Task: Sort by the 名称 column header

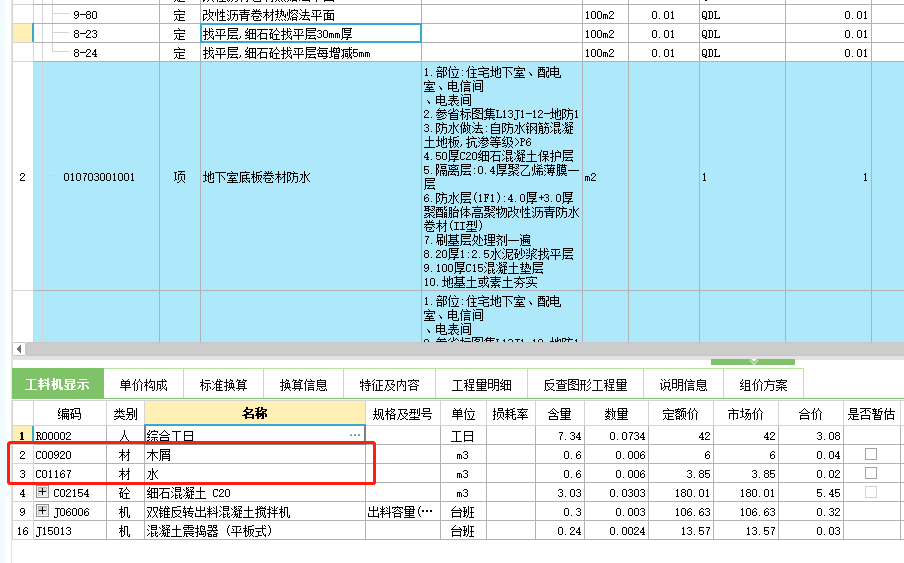Action: point(254,413)
